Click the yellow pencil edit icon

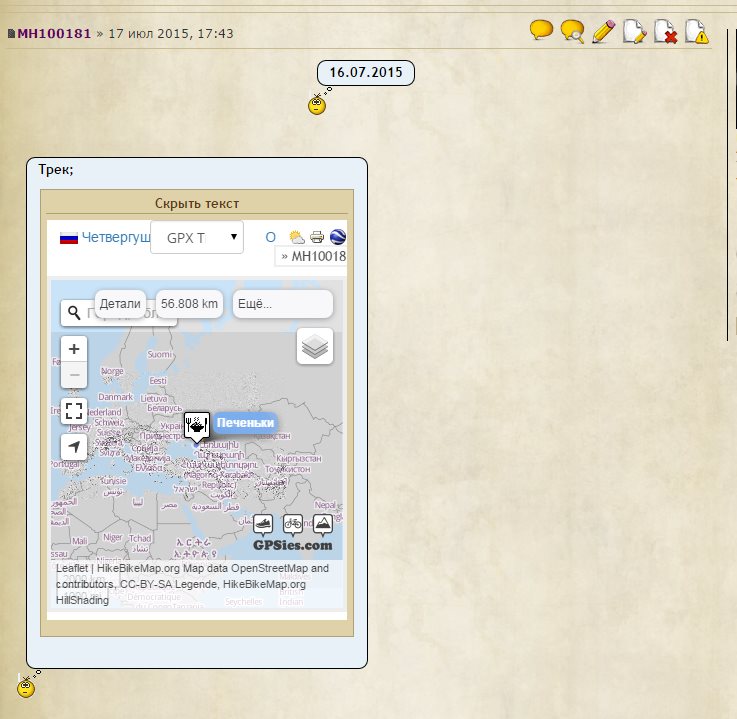tap(603, 32)
